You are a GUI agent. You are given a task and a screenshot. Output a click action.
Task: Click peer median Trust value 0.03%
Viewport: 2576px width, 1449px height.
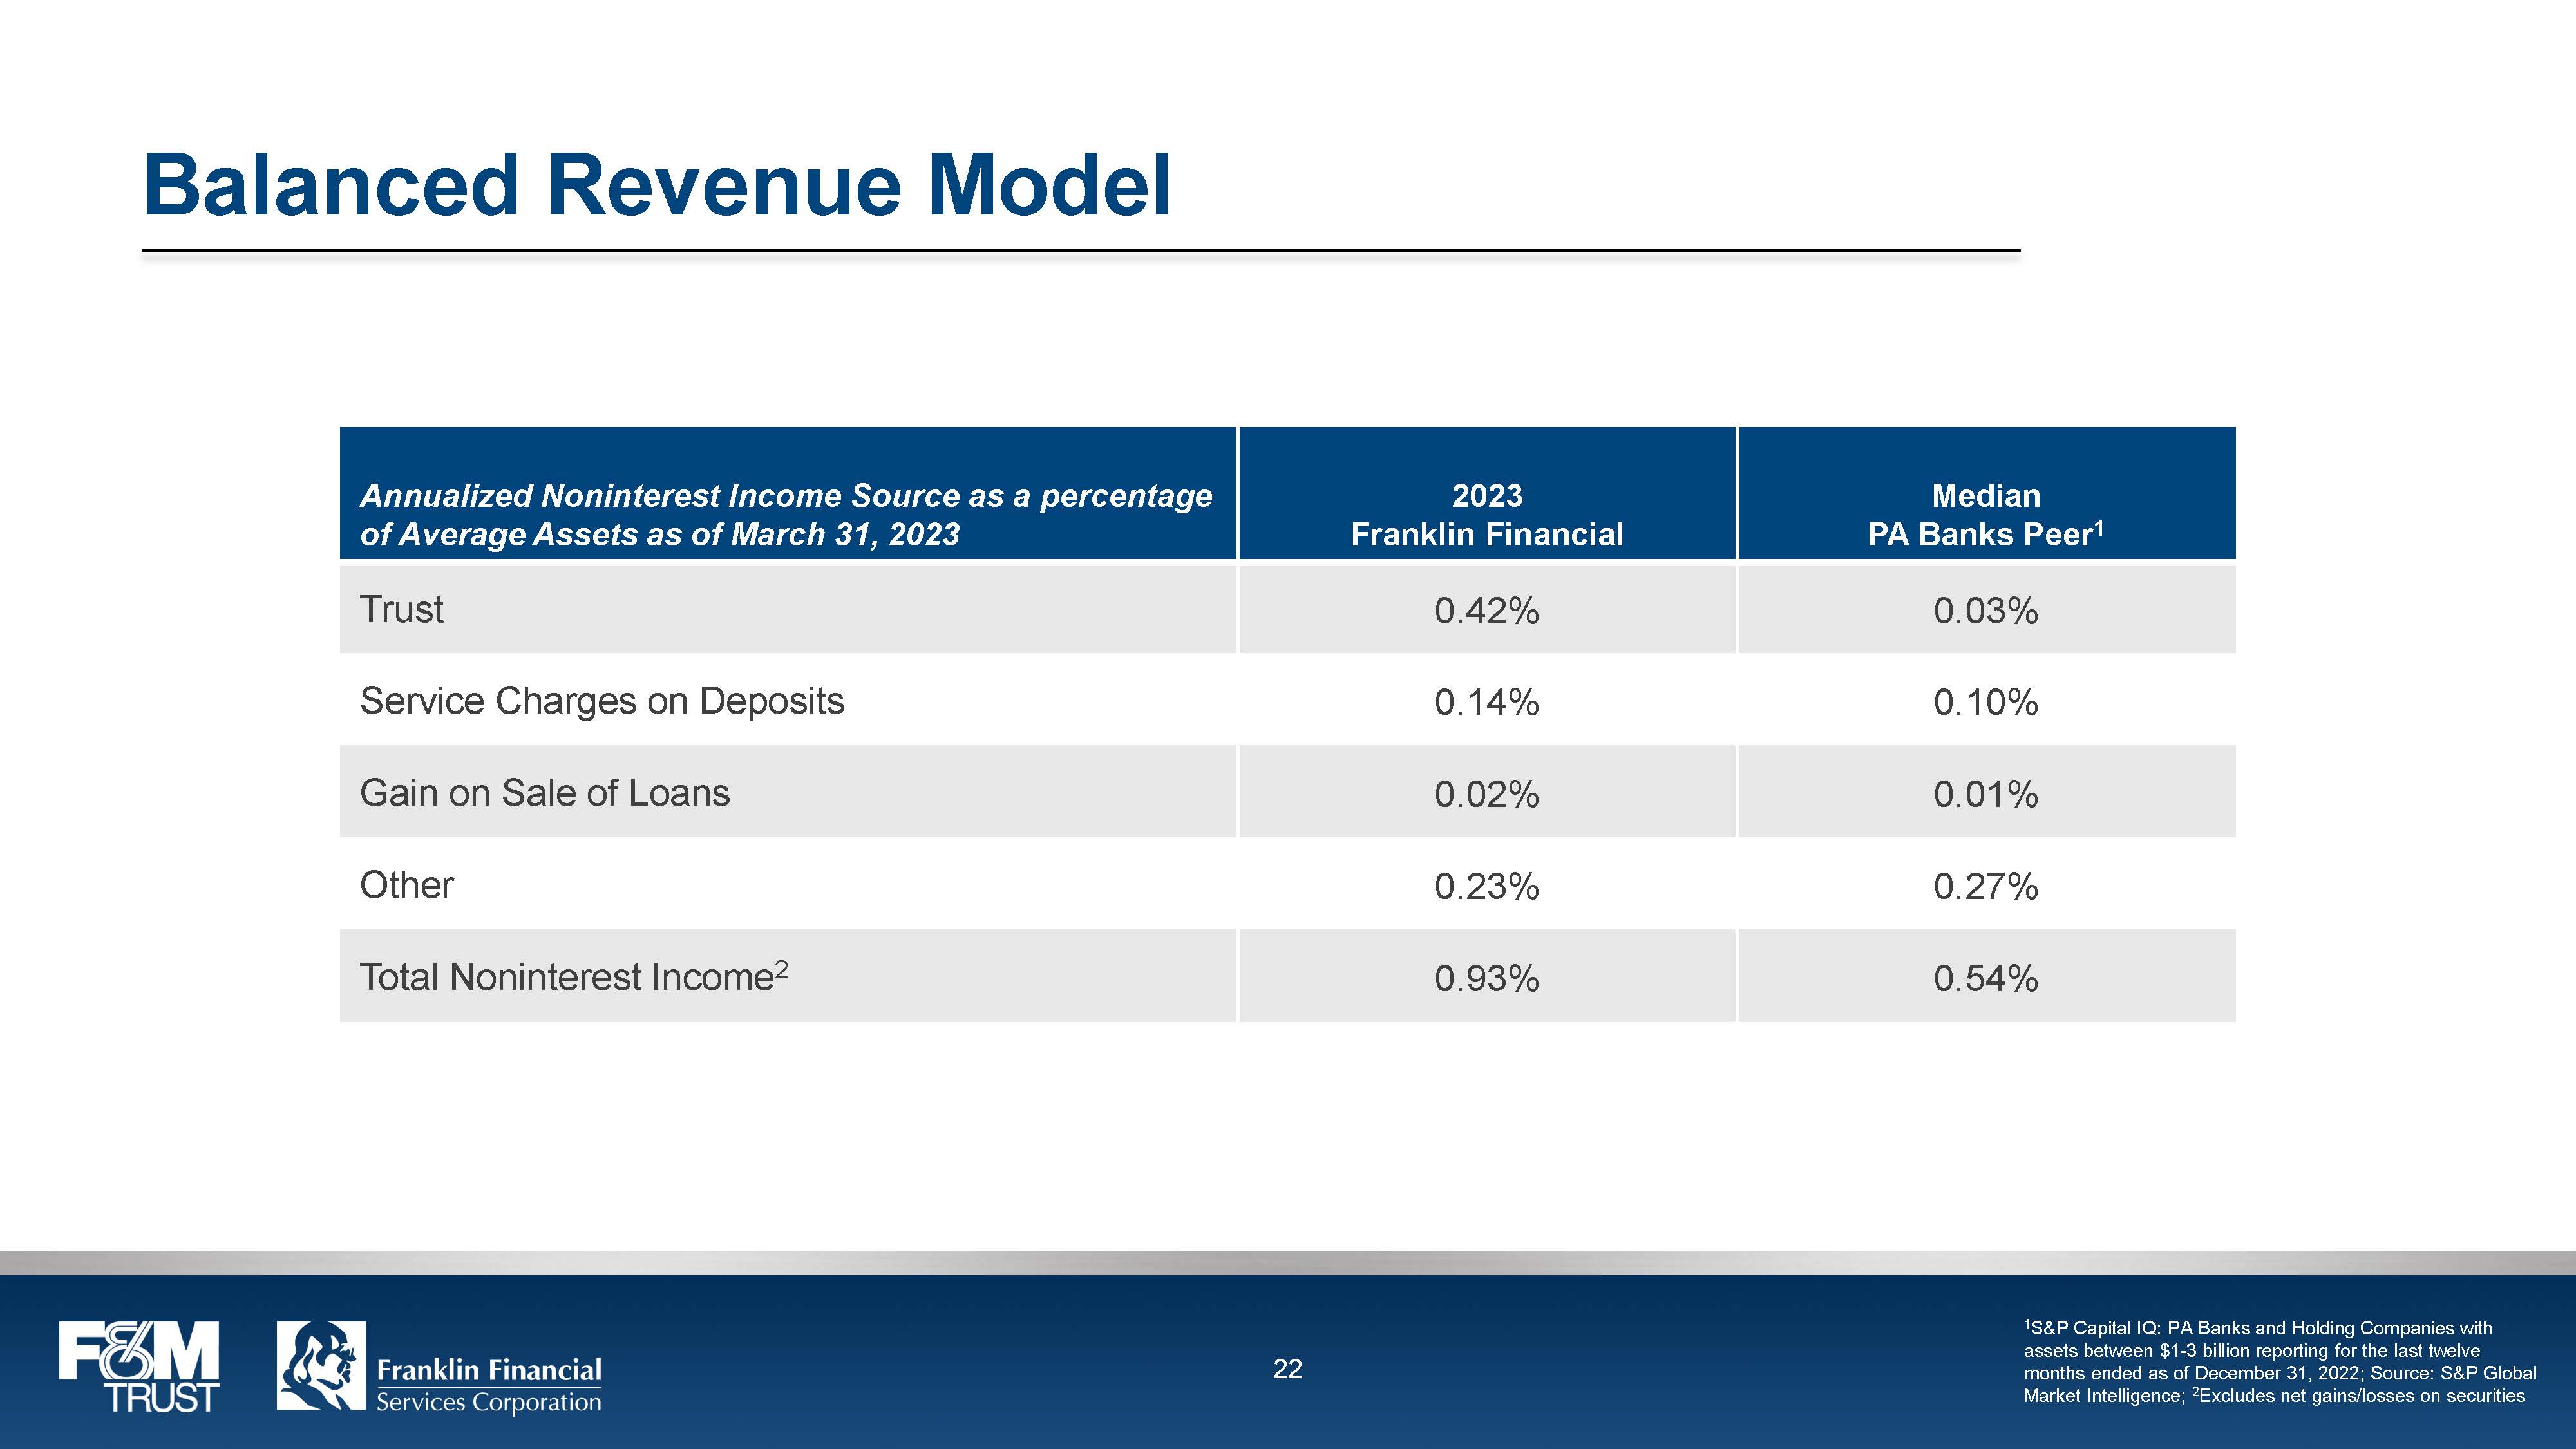pos(1985,610)
